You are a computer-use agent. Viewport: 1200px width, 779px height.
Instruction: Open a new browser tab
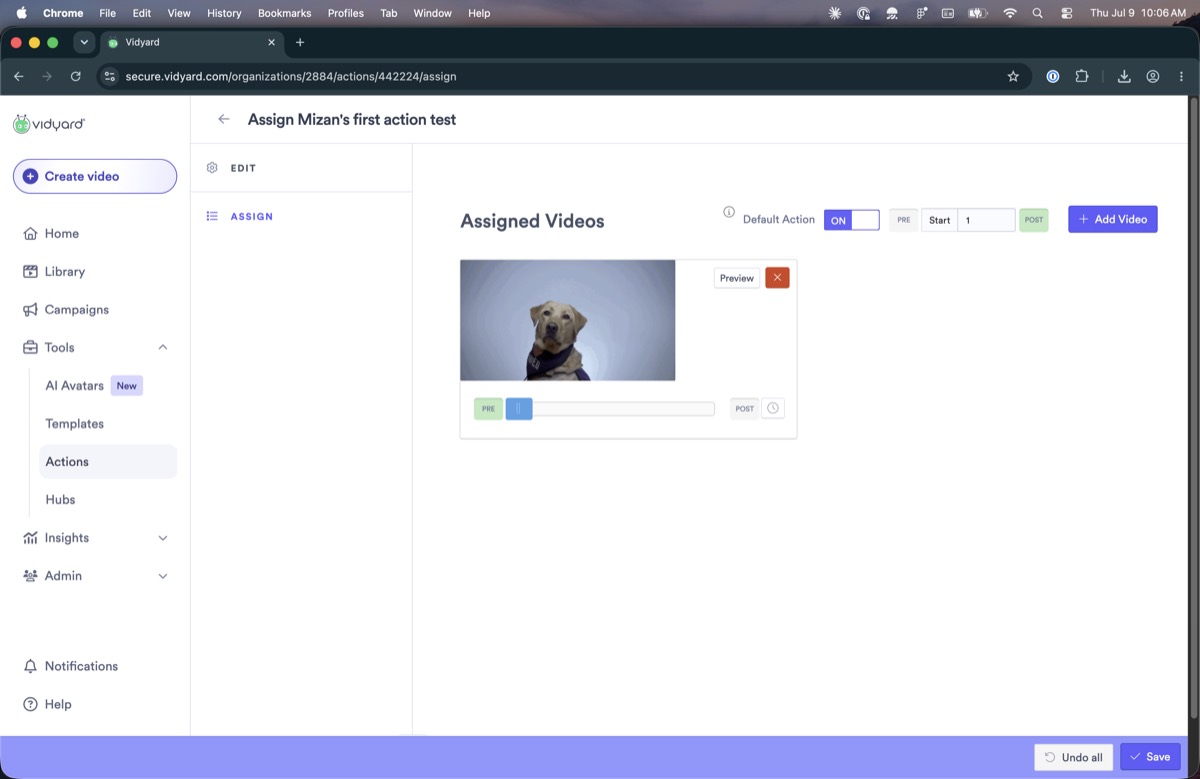coord(300,42)
